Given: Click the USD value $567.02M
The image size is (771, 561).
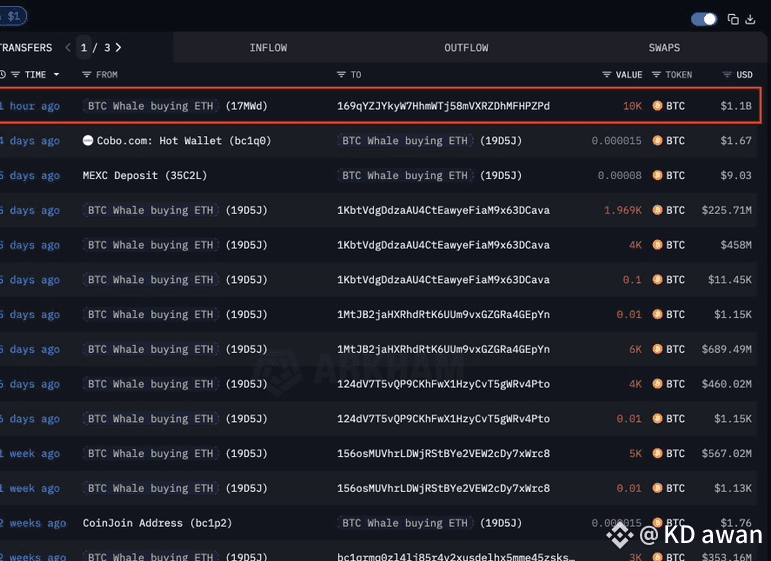Looking at the screenshot, I should (x=727, y=454).
